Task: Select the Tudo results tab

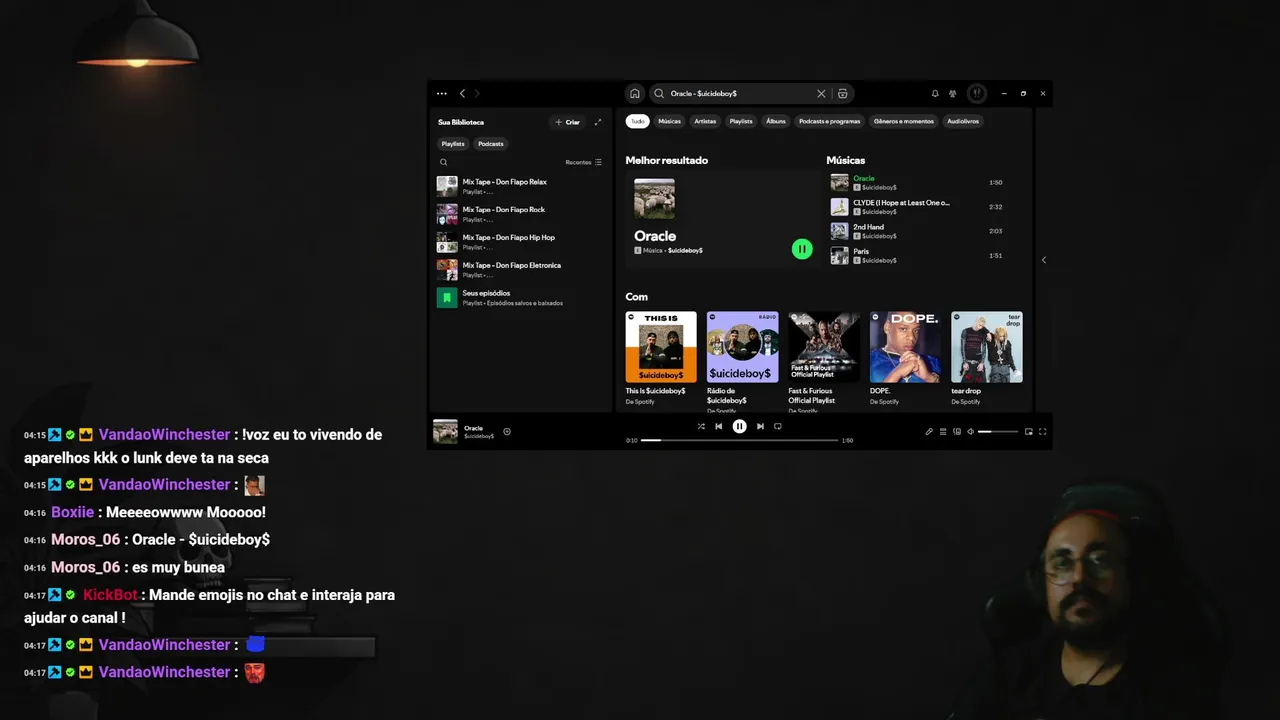Action: (638, 121)
